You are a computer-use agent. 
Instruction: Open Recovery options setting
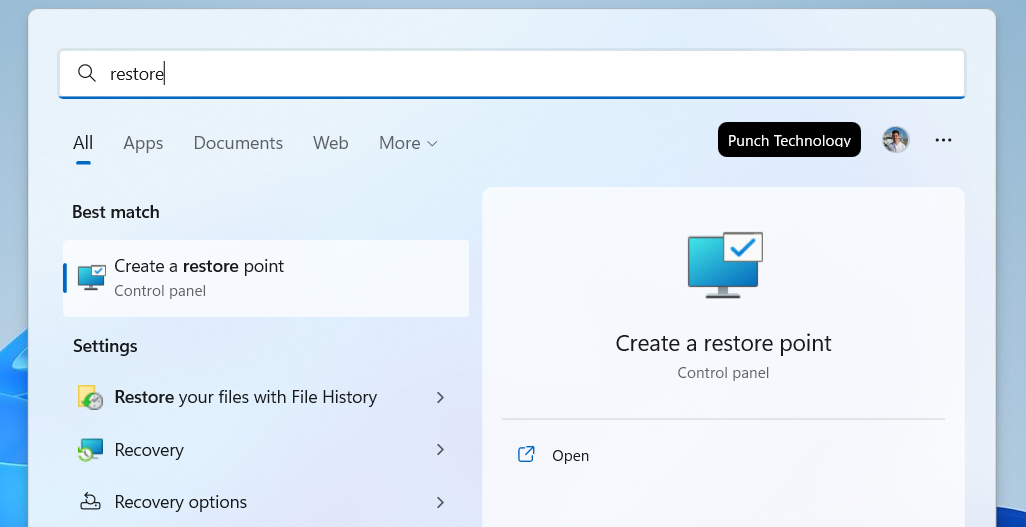(x=260, y=502)
